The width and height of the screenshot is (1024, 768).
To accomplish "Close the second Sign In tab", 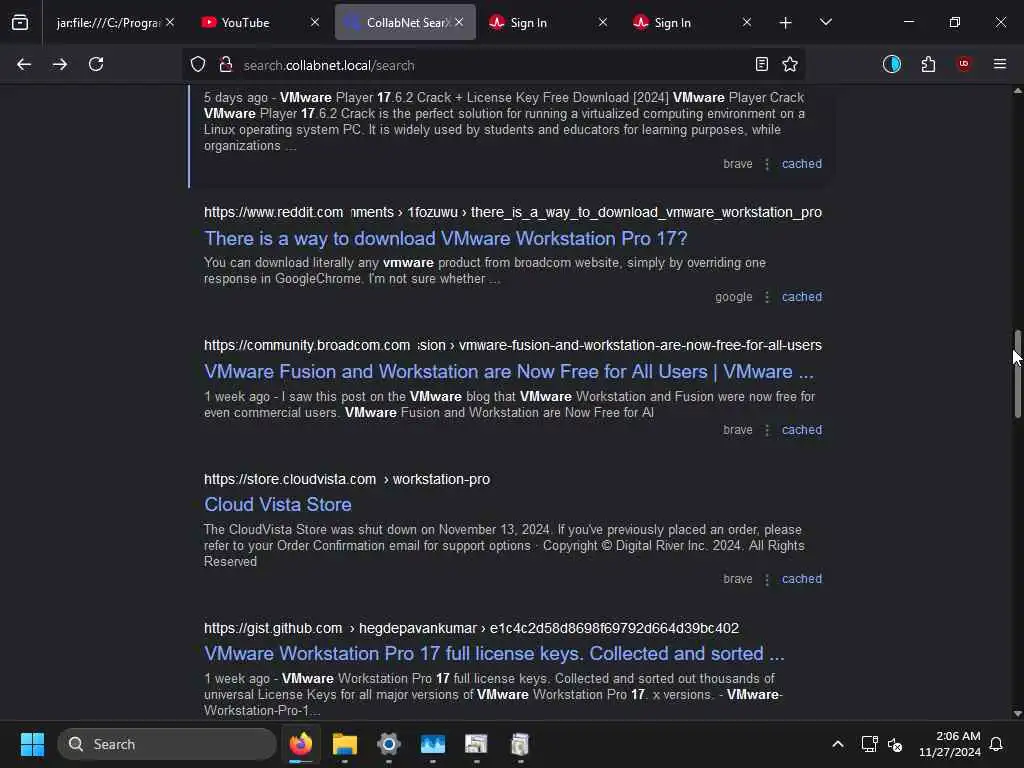I will point(746,22).
